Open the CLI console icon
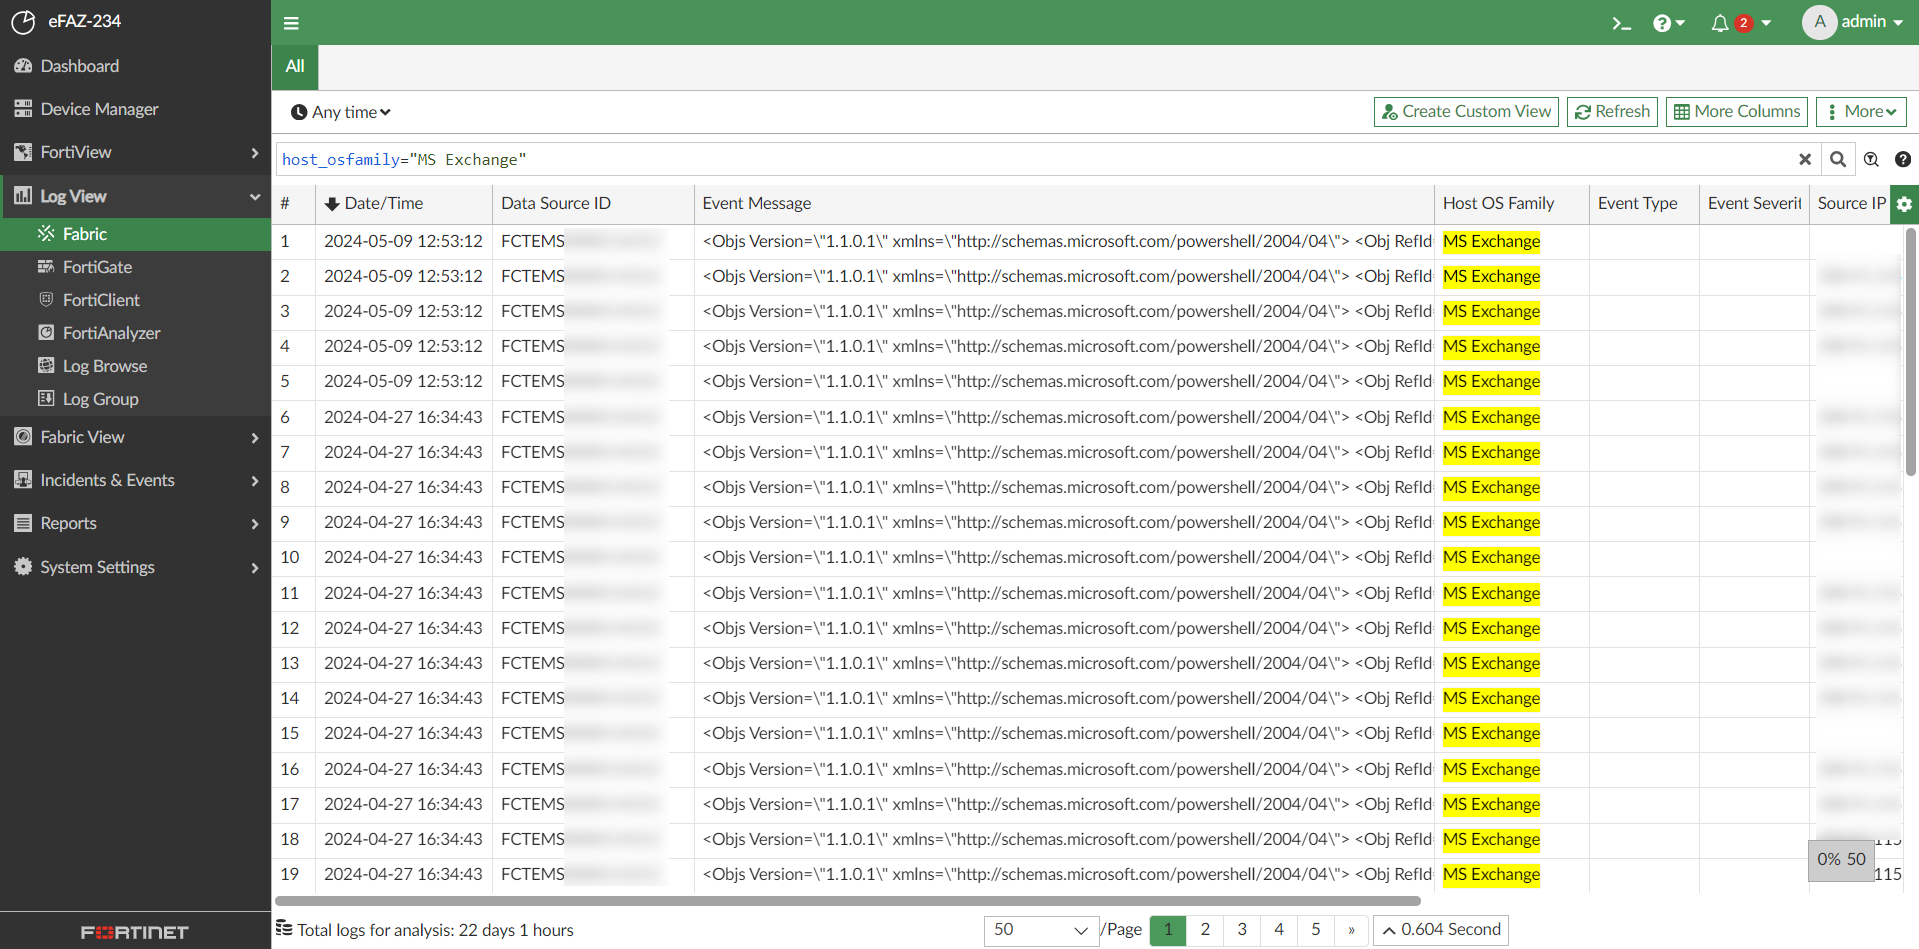The height and width of the screenshot is (949, 1919). coord(1621,23)
